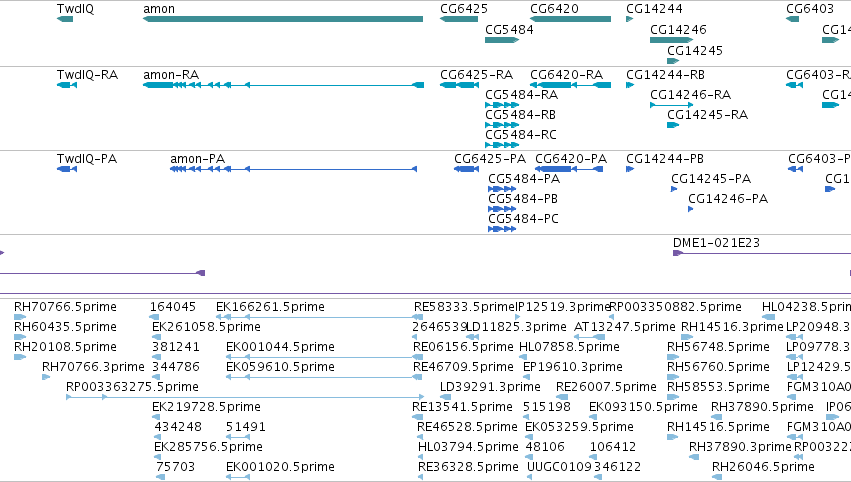Click the RE46709.5prime label

click(463, 367)
